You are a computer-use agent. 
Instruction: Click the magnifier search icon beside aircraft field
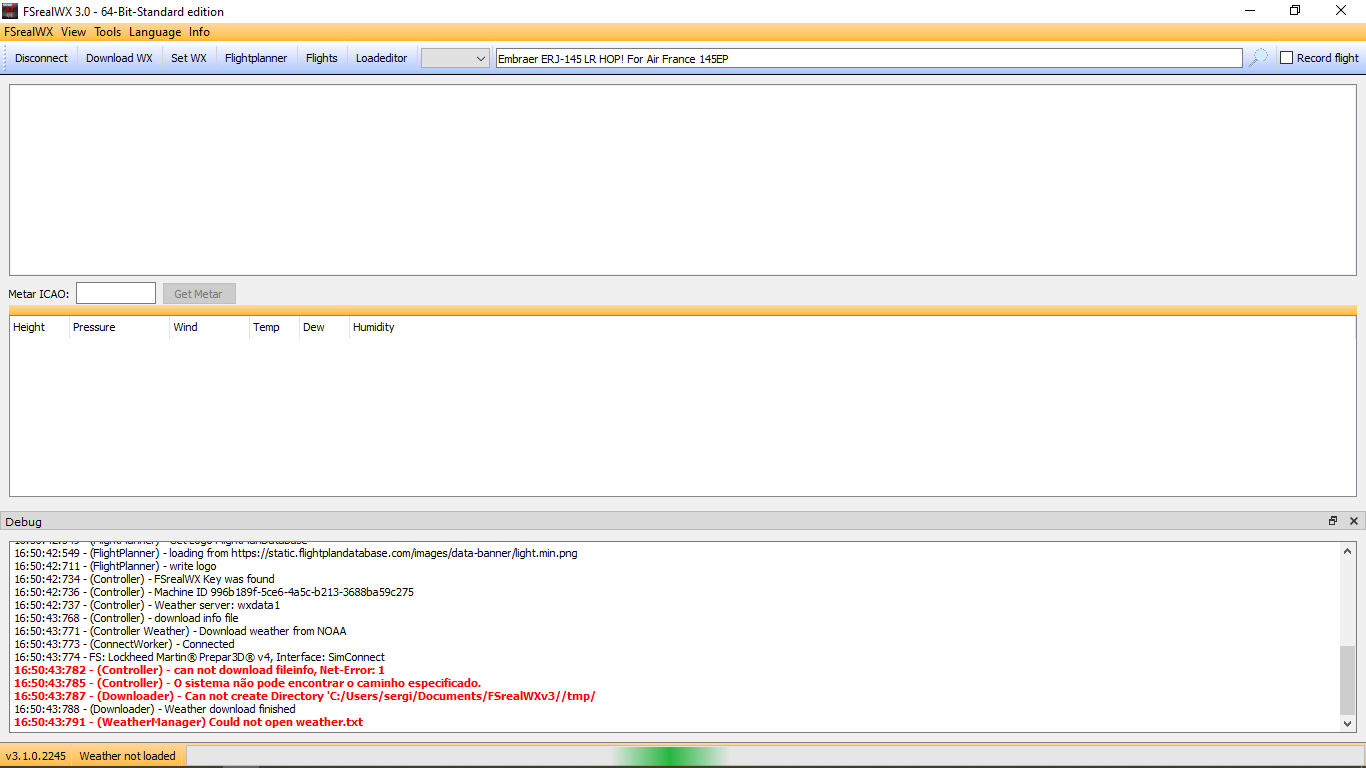coord(1258,58)
